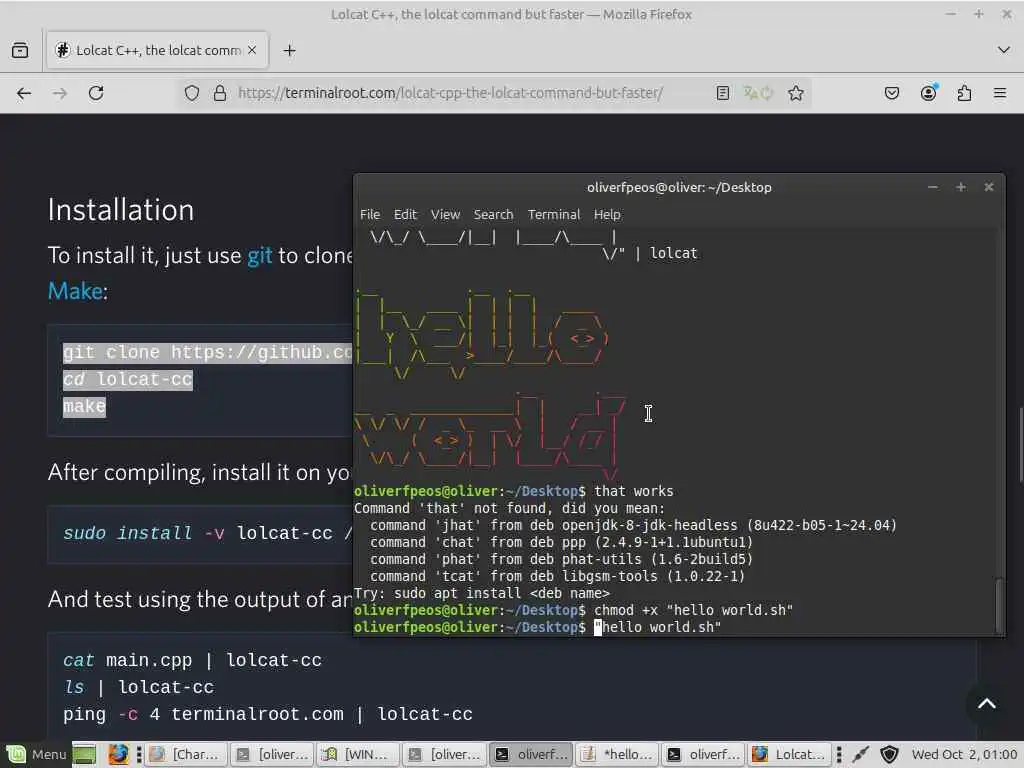
Task: Open the clock showing Wed Oct 2, 01:00
Action: coord(965,754)
